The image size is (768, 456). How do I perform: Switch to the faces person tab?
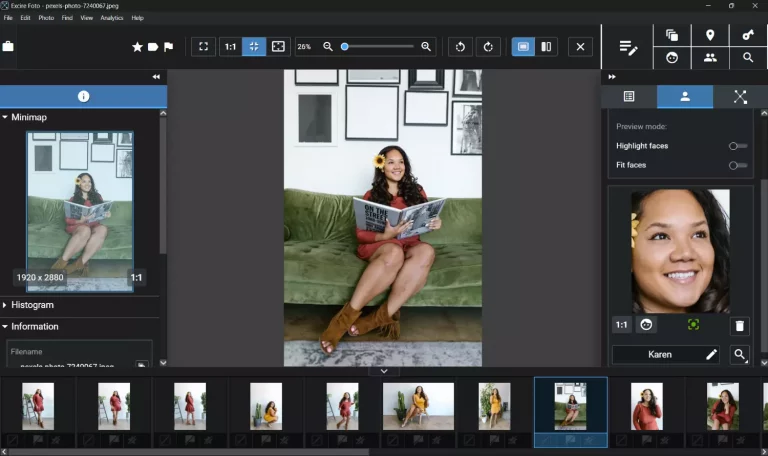pyautogui.click(x=684, y=97)
